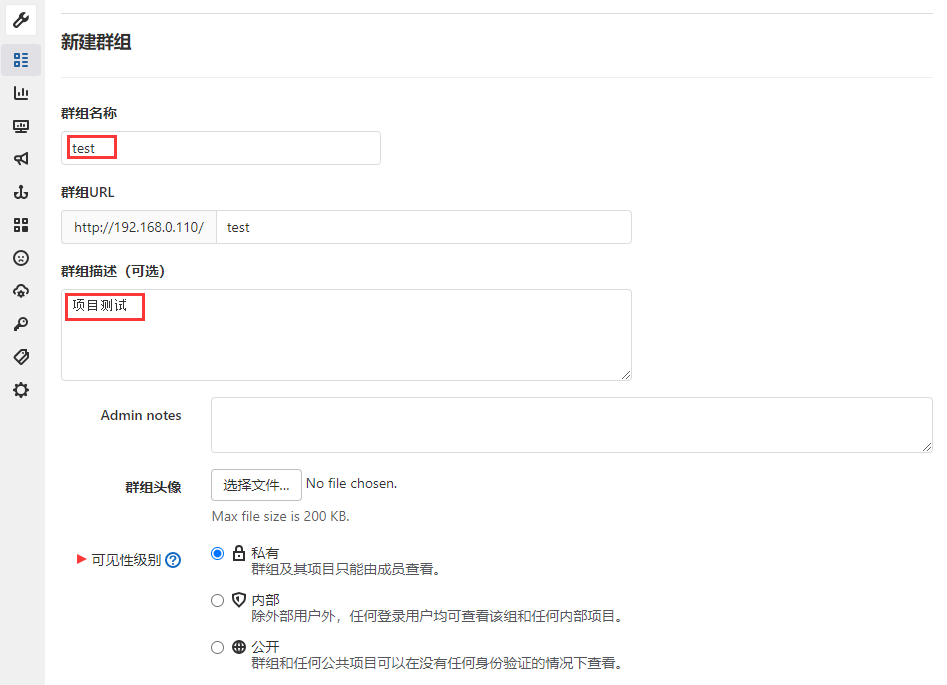Viewport: 947px width, 685px height.
Task: Click the globe icon beside 公开
Action: click(239, 647)
